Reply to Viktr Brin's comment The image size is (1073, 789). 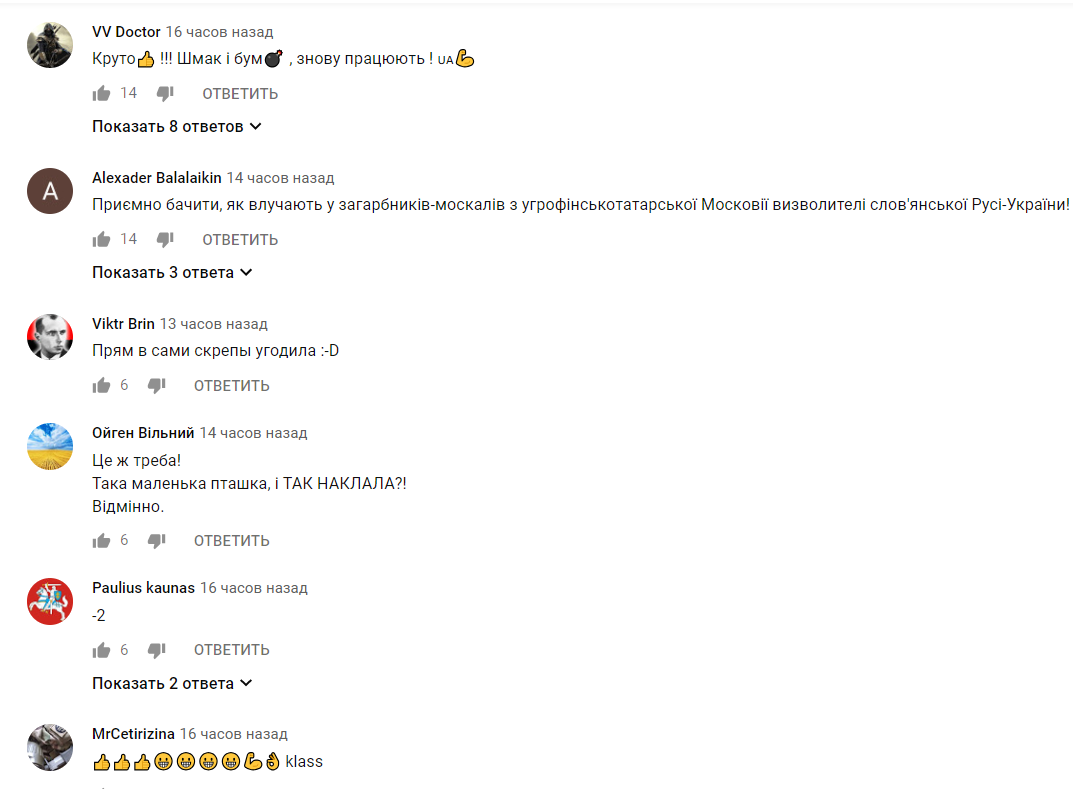(x=231, y=386)
